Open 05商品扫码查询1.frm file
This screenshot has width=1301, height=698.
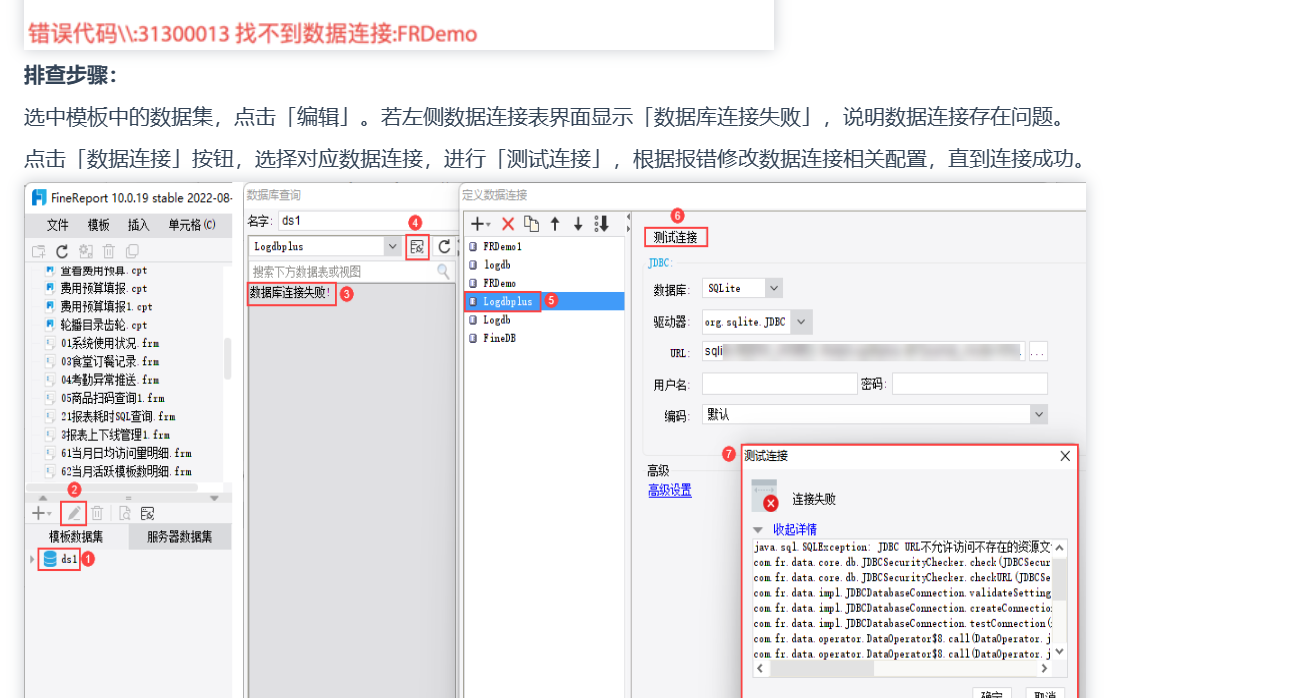[112, 398]
